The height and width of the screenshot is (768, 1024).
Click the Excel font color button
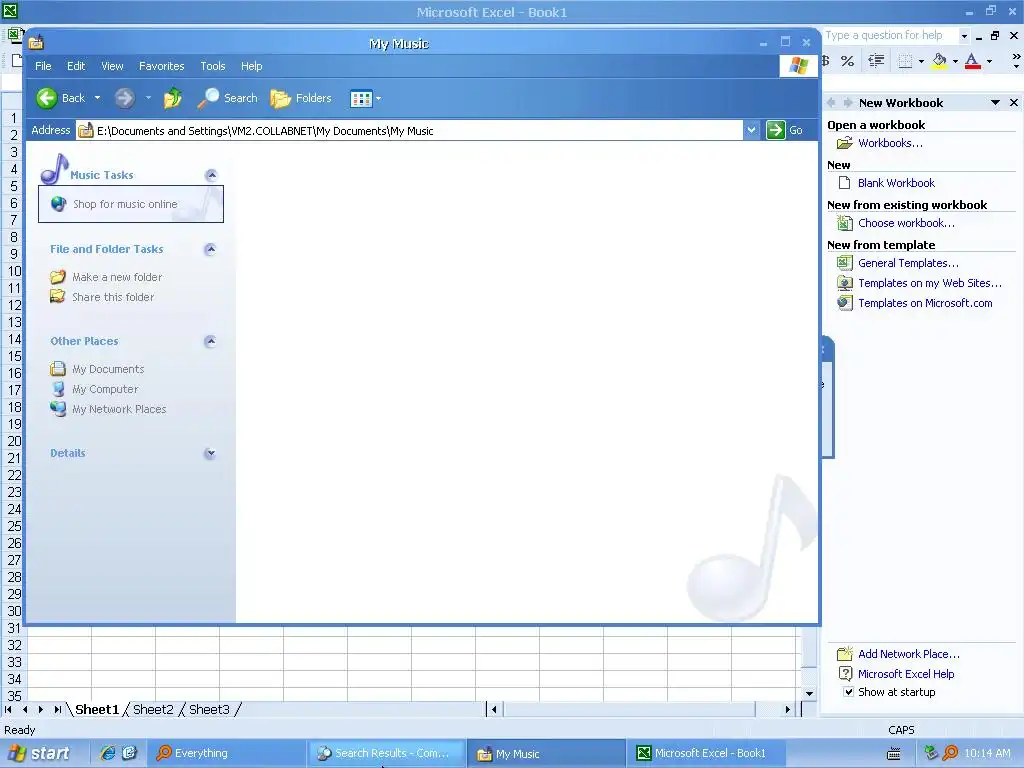[x=972, y=61]
